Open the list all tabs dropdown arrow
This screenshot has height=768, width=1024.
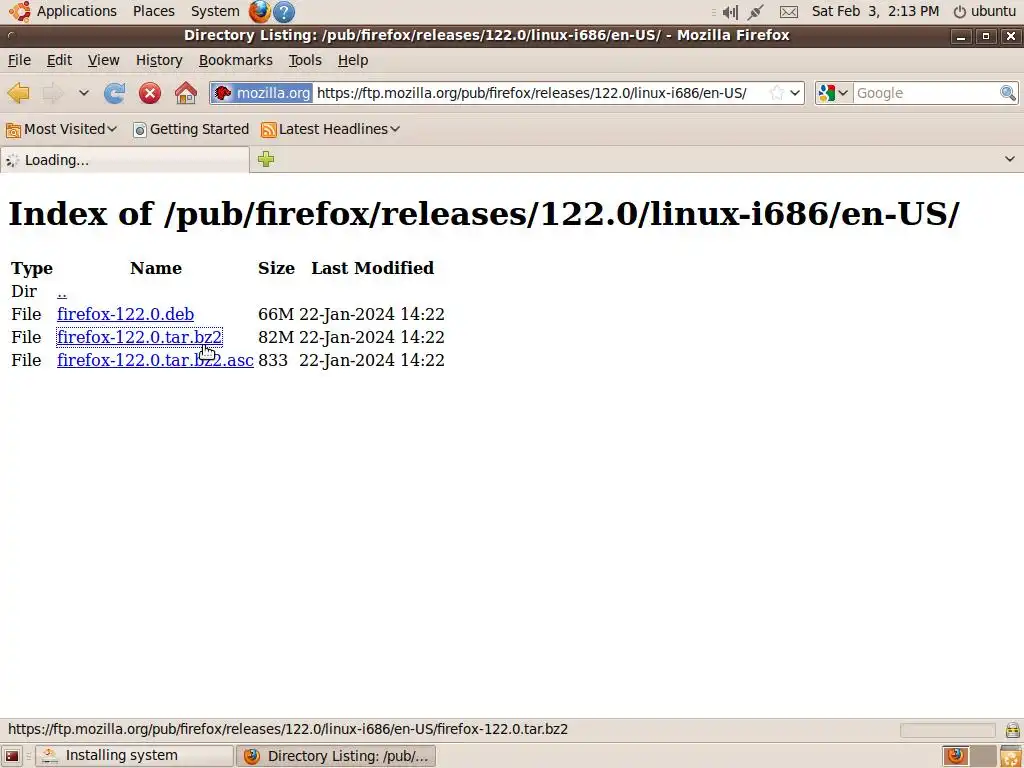1010,159
